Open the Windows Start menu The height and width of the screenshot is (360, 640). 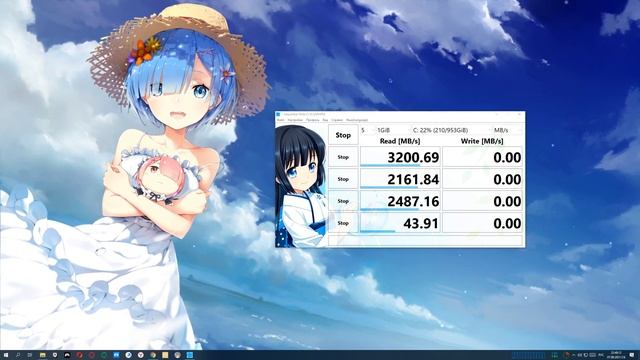click(x=6, y=355)
